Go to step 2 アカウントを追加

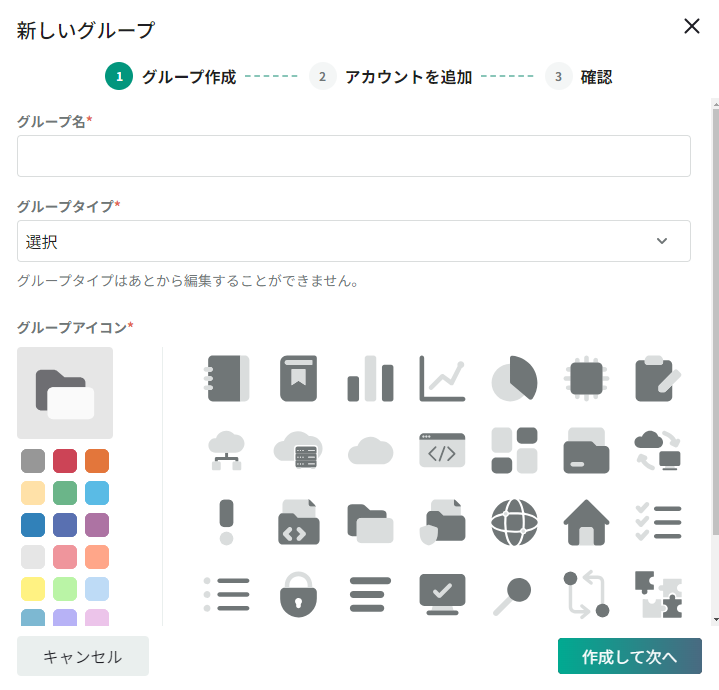click(391, 77)
